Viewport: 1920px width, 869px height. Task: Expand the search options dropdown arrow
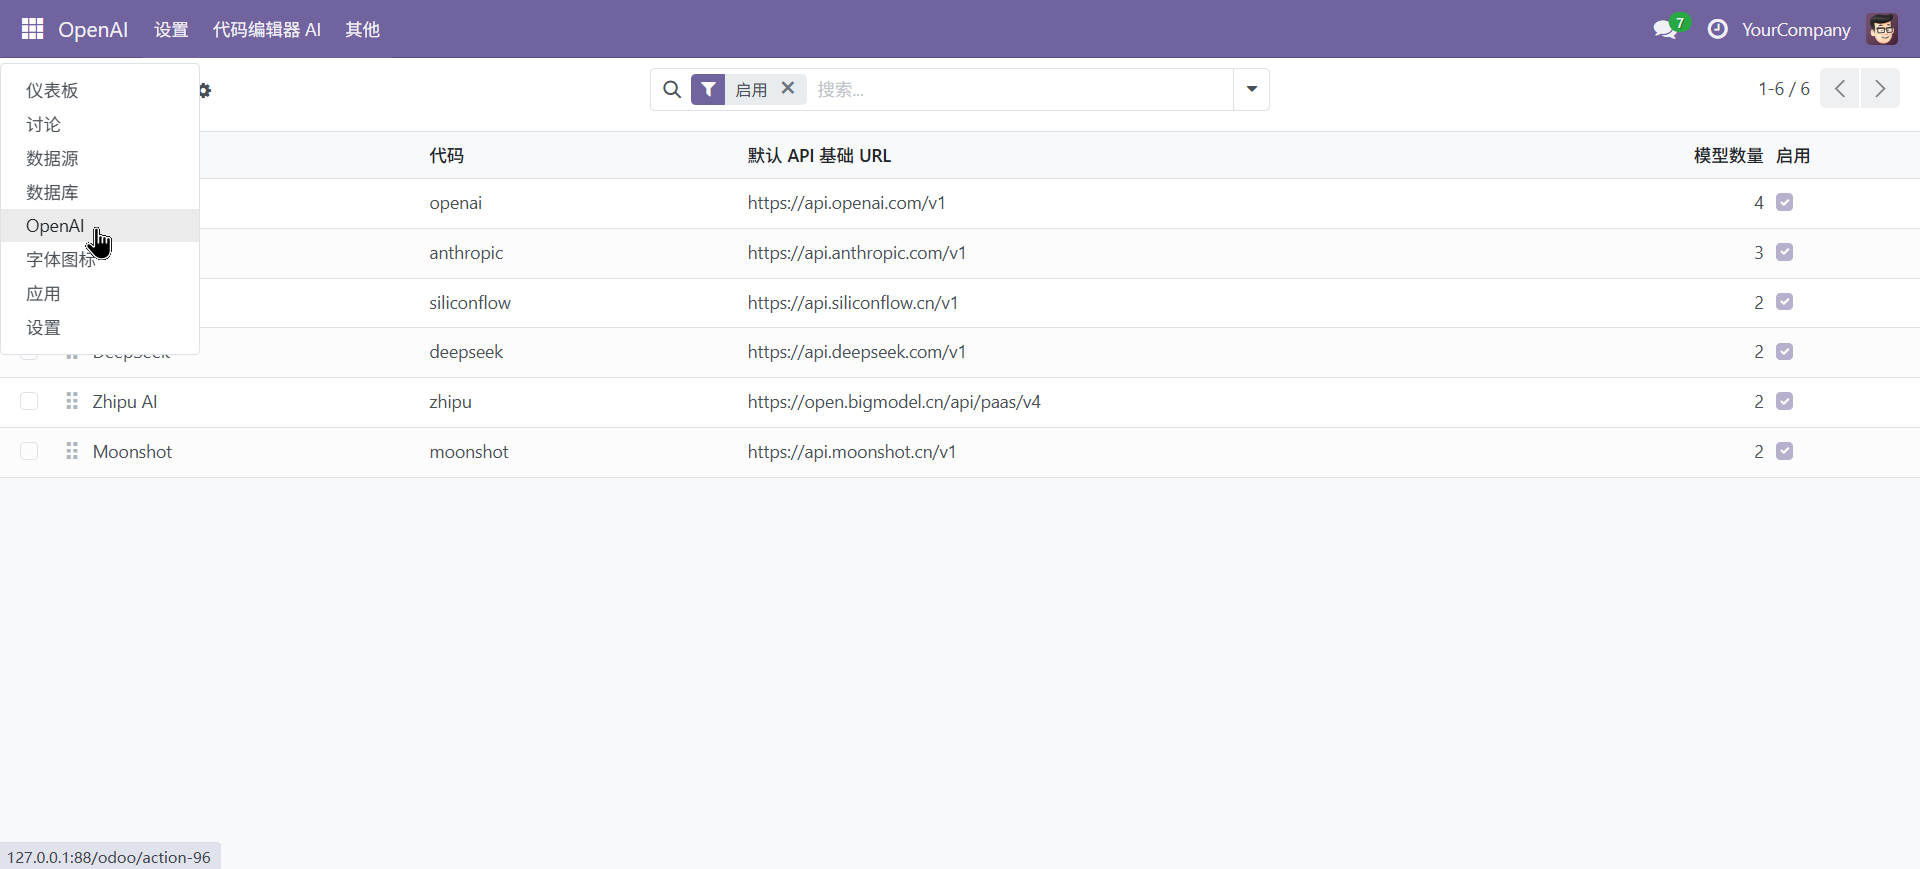pyautogui.click(x=1251, y=90)
